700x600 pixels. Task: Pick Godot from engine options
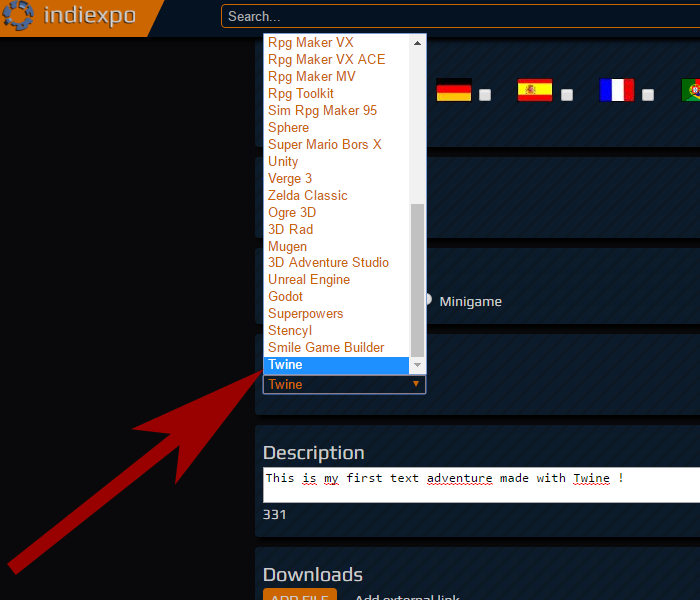point(336,296)
